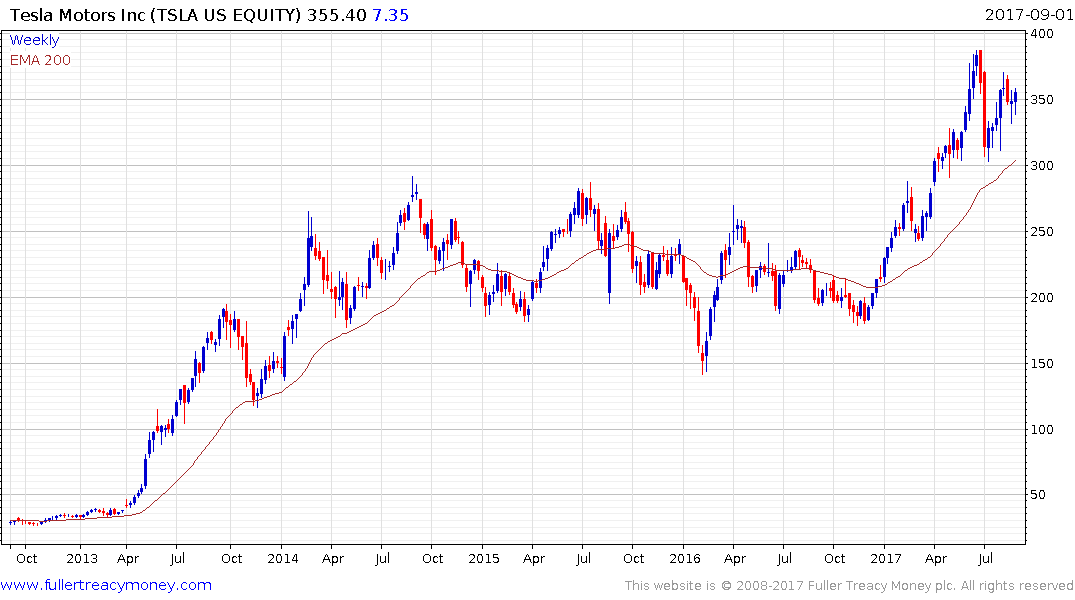Click the www.fullertreacymoney.com link

click(106, 585)
